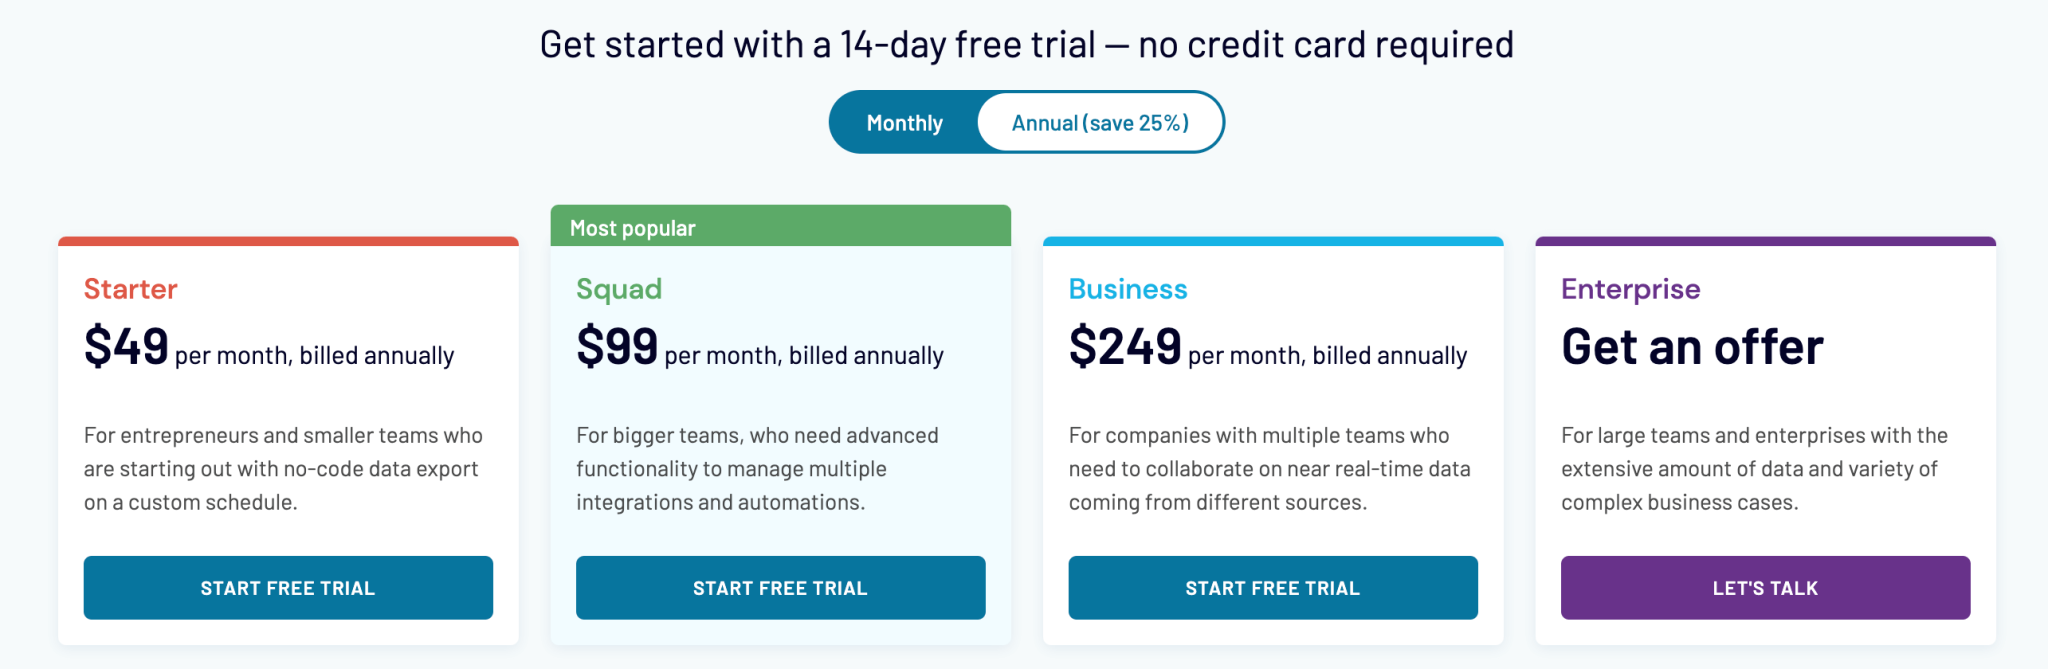Select the Annual (save 25%) billing option

point(1100,123)
